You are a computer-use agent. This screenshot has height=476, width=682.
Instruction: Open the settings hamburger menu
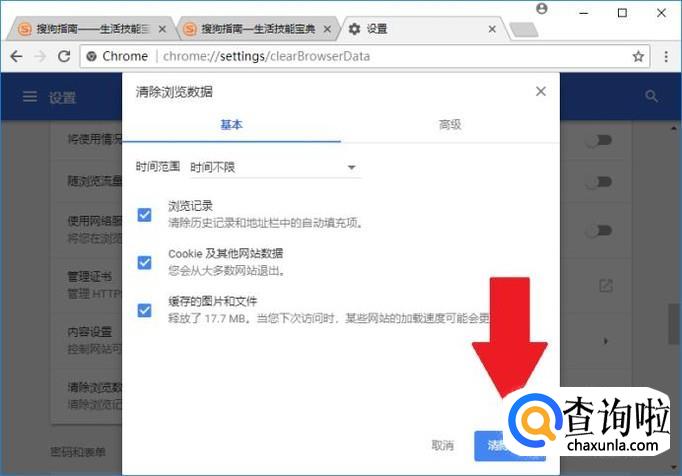(30, 97)
